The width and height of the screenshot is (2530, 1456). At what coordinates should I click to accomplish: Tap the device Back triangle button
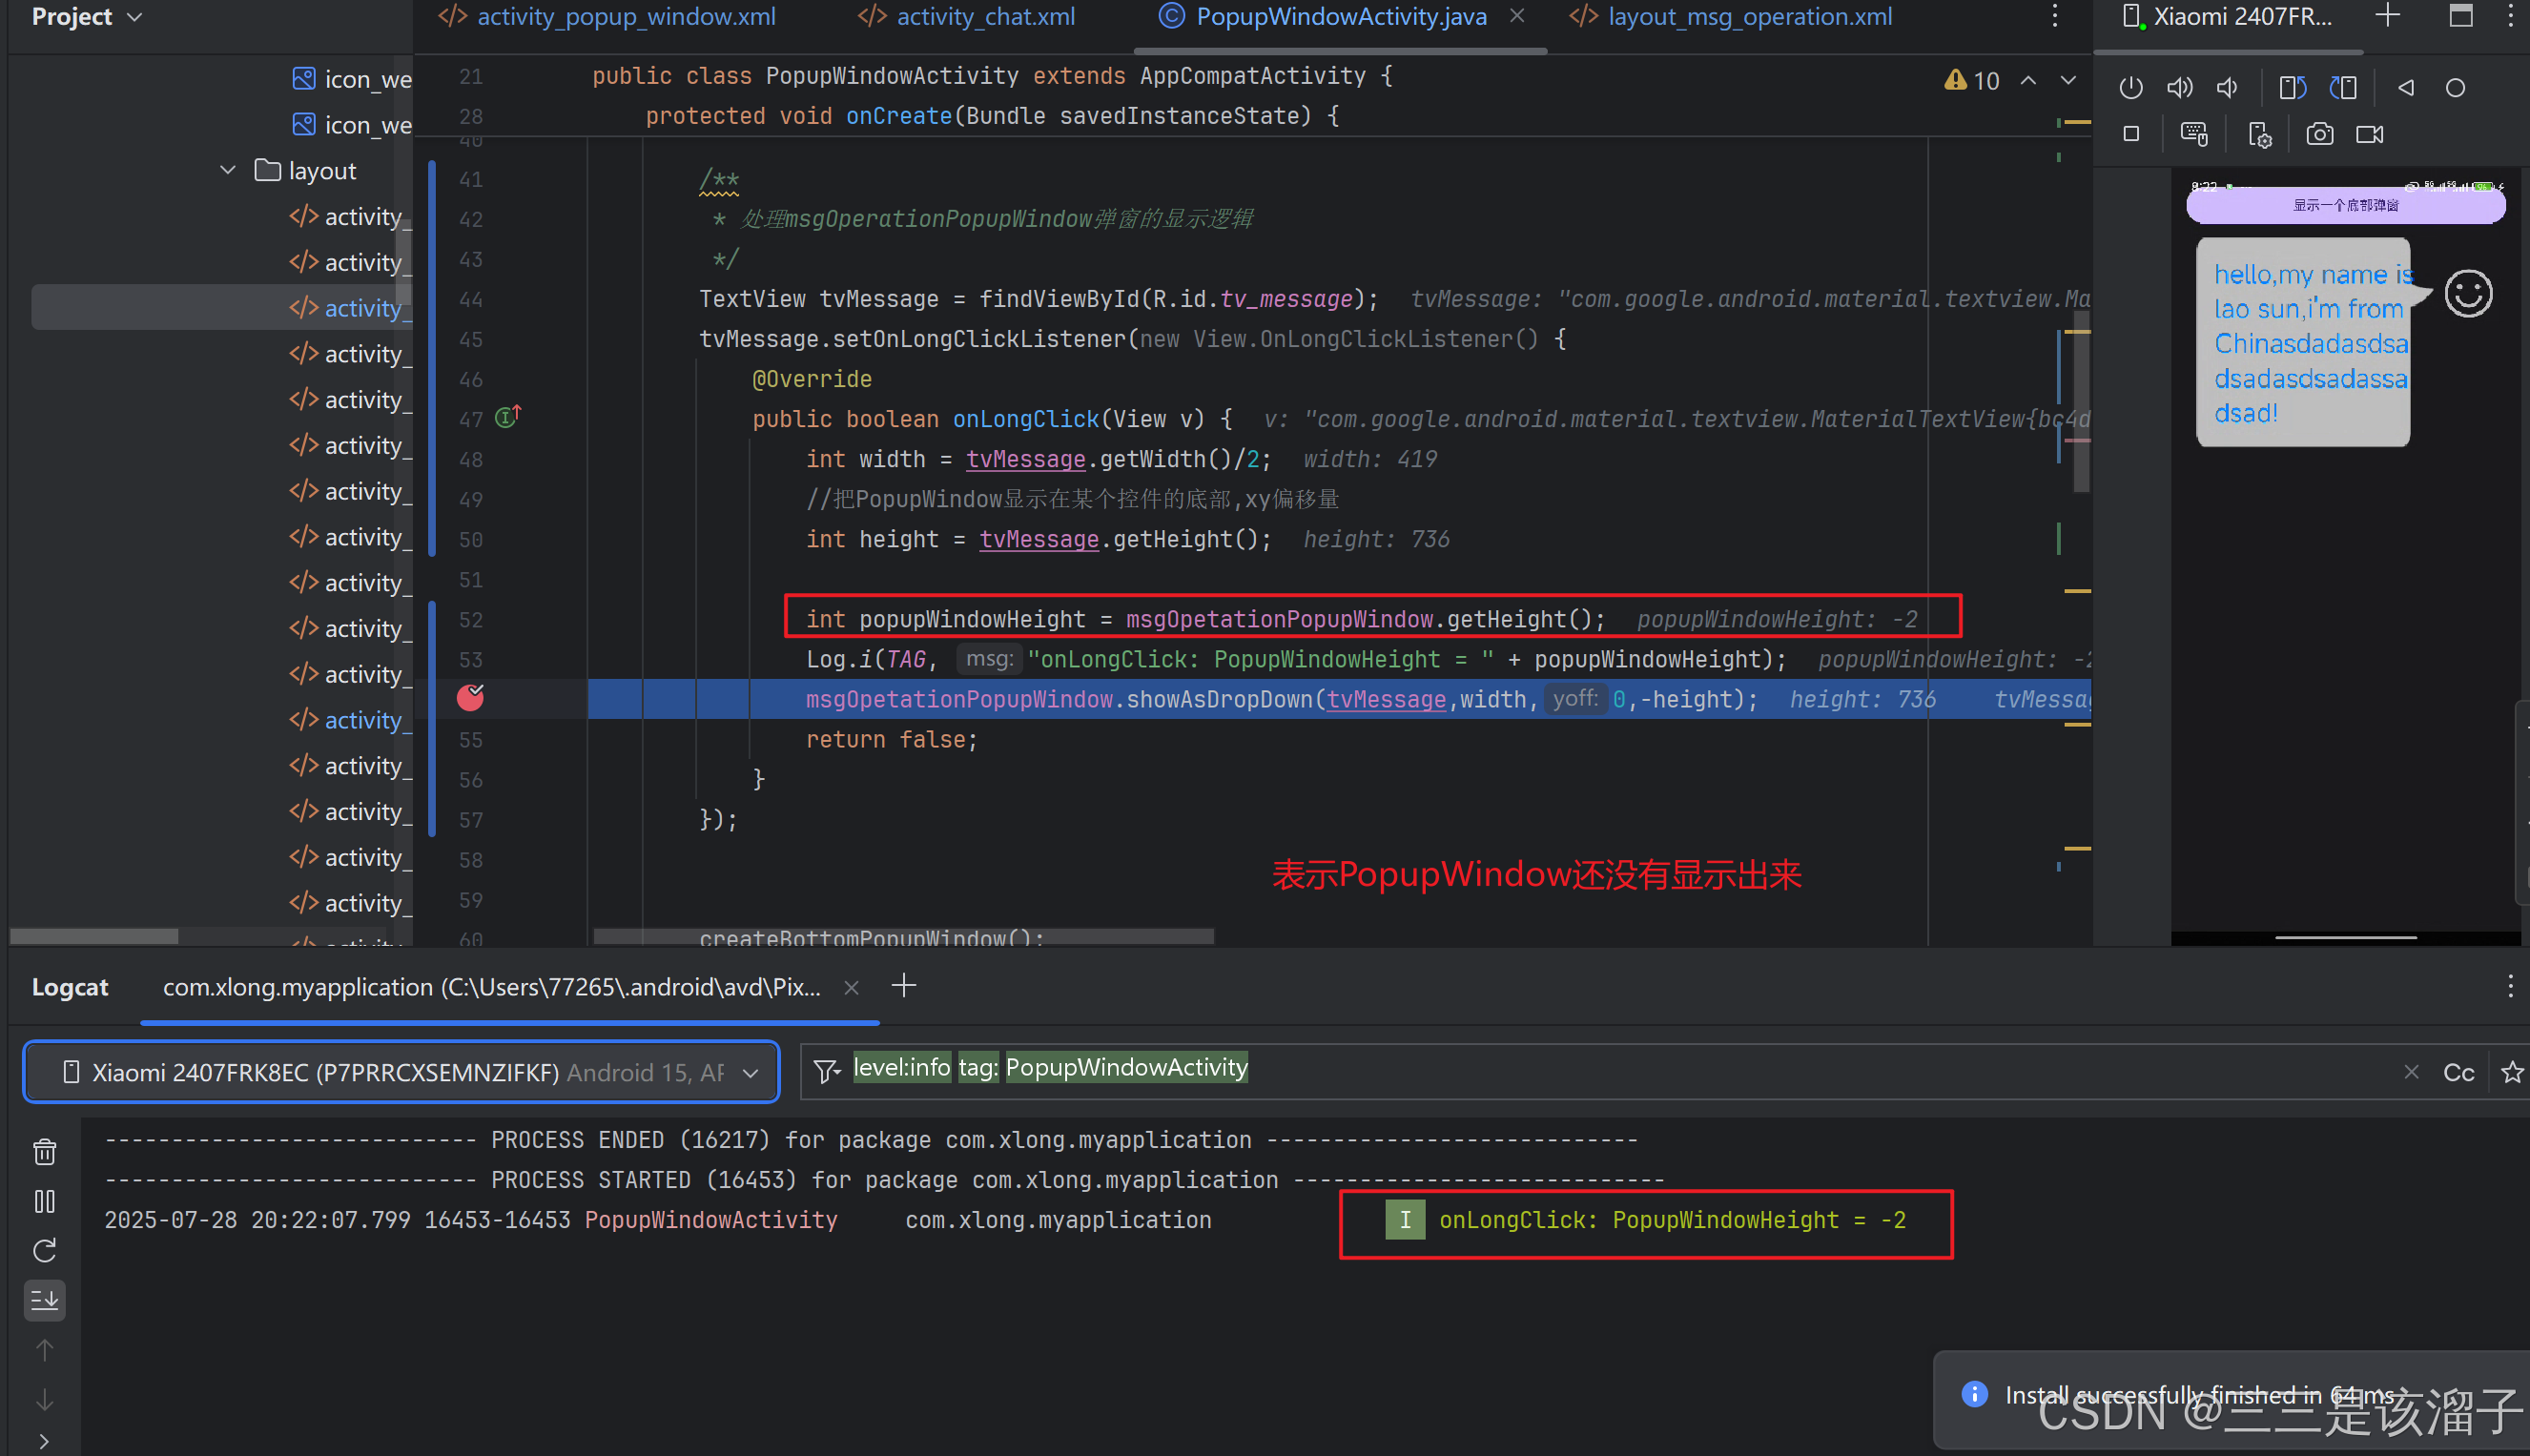point(2406,88)
